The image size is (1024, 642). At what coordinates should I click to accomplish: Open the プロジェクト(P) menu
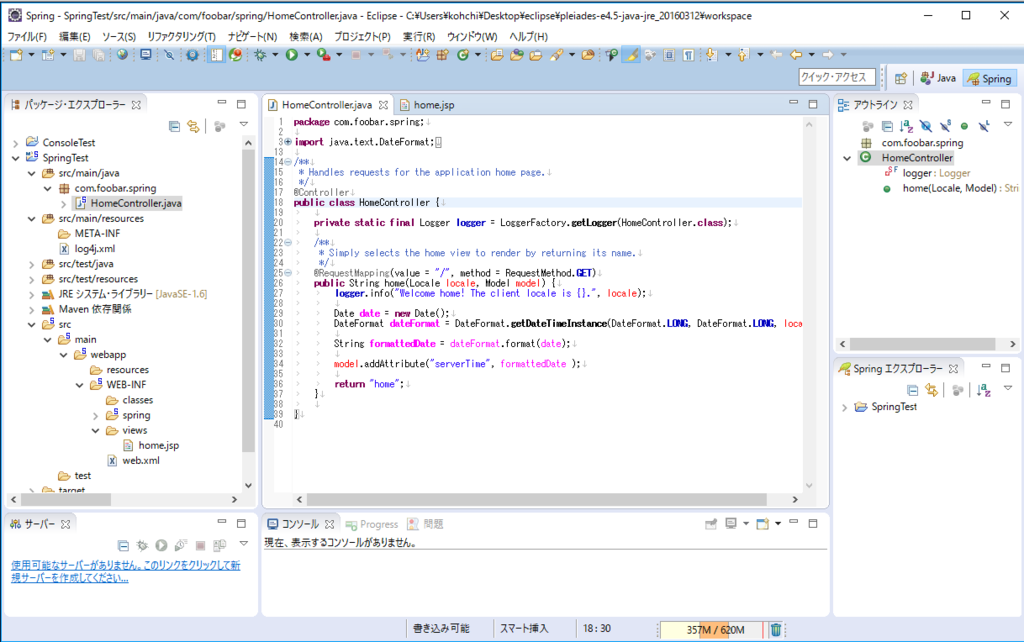(362, 37)
